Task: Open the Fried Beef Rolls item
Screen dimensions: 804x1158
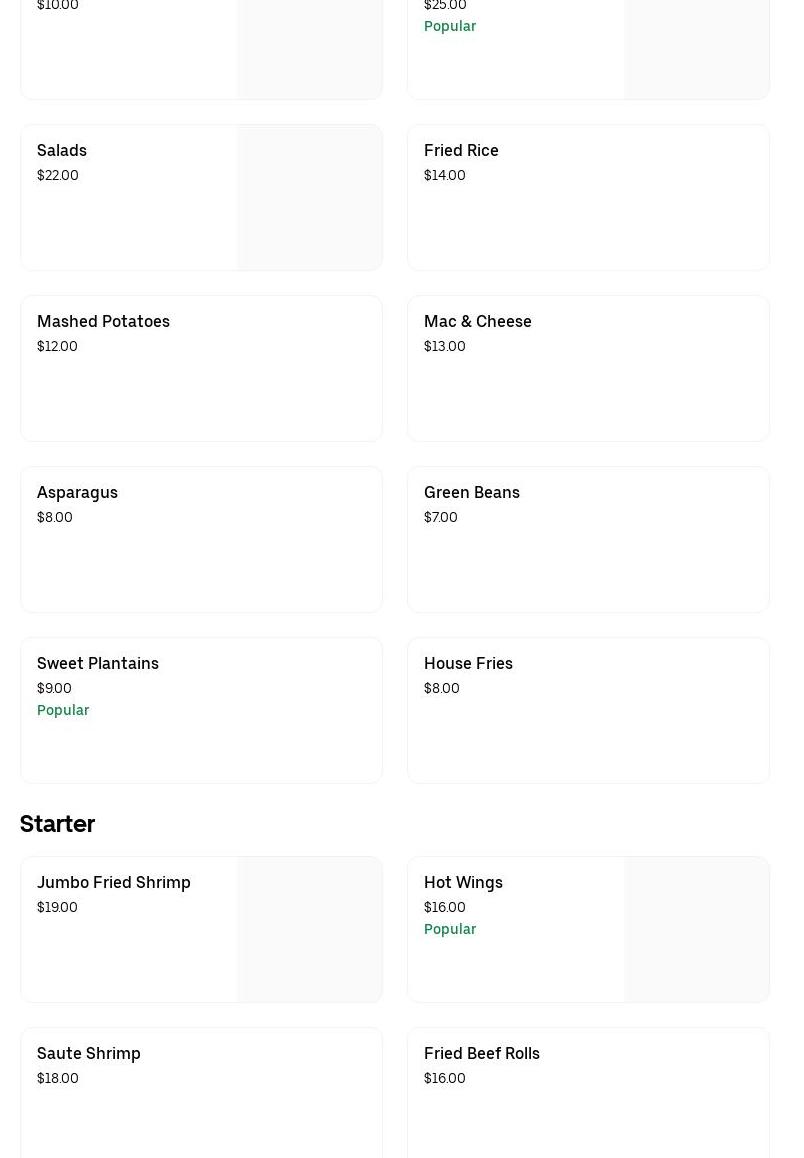Action: click(x=481, y=1053)
